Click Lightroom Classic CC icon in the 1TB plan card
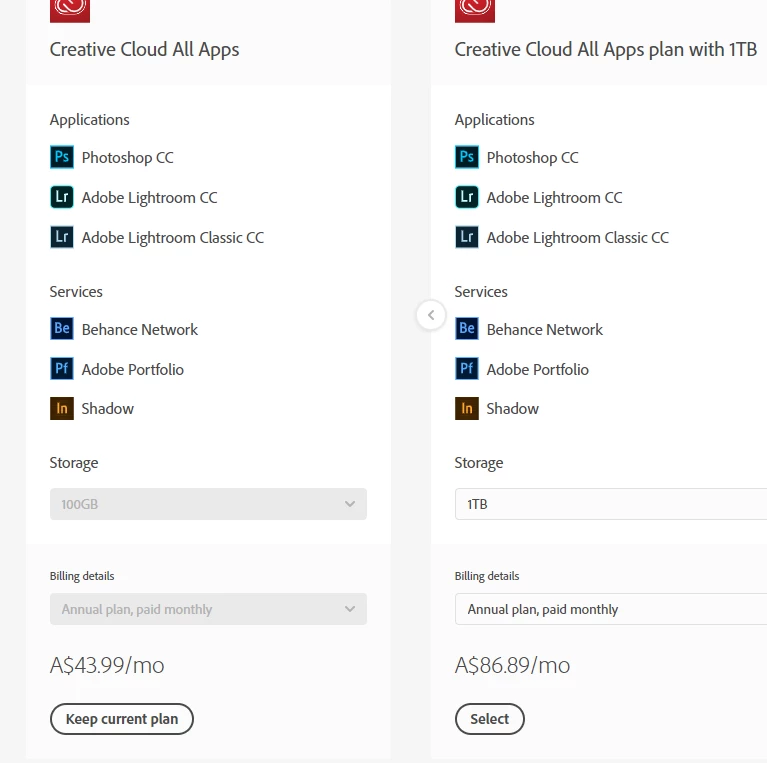The image size is (767, 763). coord(467,237)
